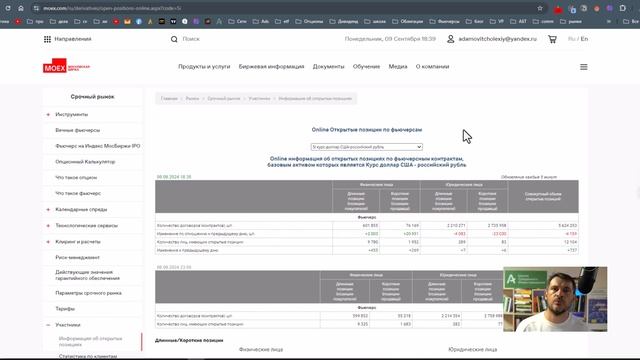Click the MOEX logo
Image resolution: width=640 pixels, height=360 pixels.
pos(66,66)
